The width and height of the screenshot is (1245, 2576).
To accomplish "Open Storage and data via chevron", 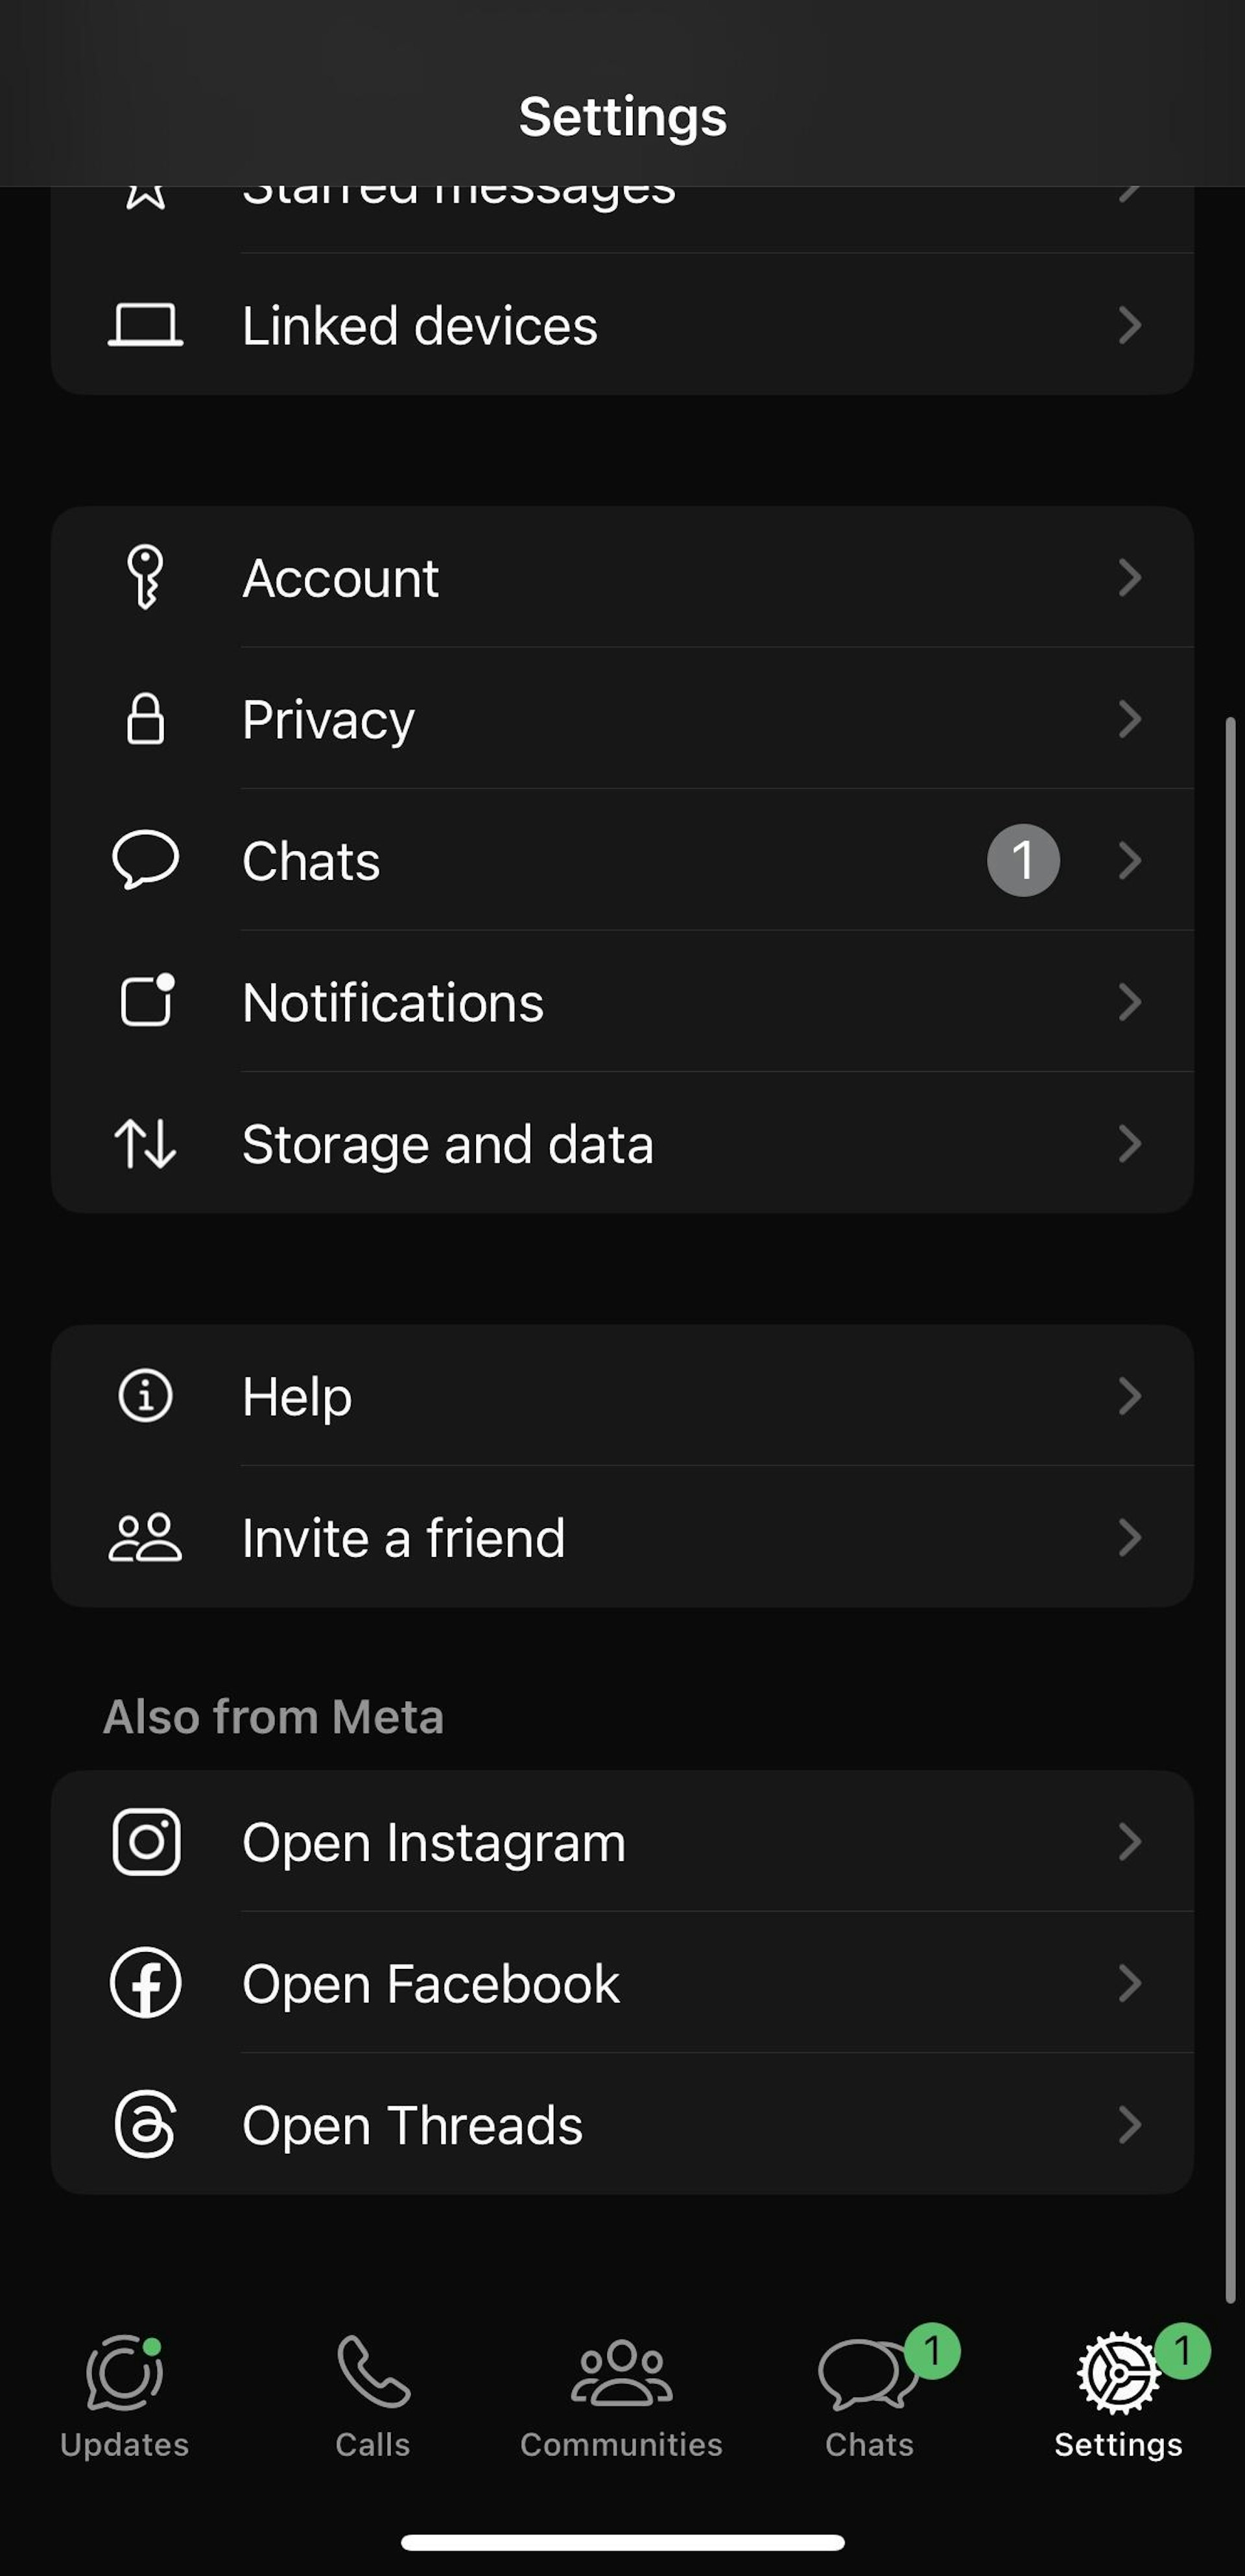I will point(1129,1143).
